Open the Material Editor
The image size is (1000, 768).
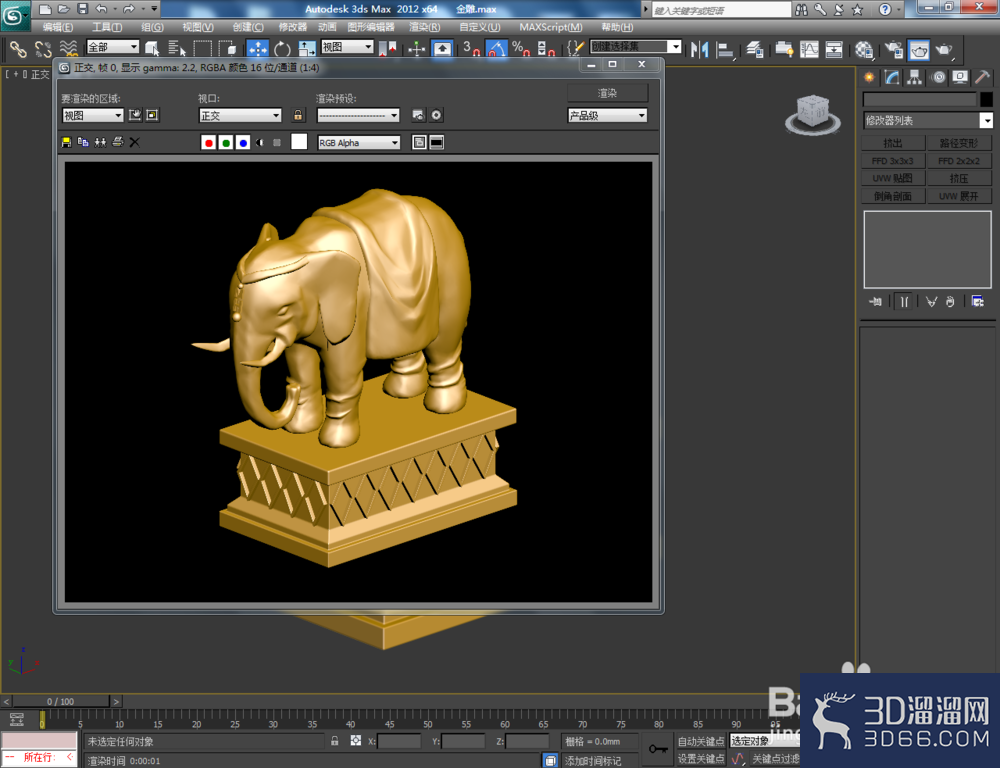pos(864,49)
